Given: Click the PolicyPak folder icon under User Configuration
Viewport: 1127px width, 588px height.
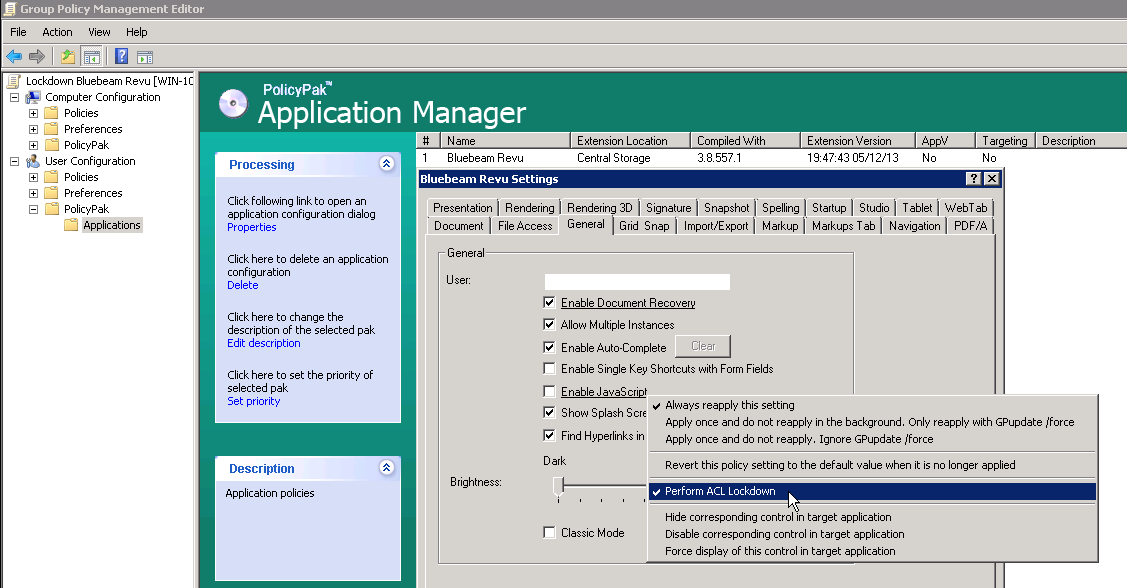Looking at the screenshot, I should coord(51,208).
